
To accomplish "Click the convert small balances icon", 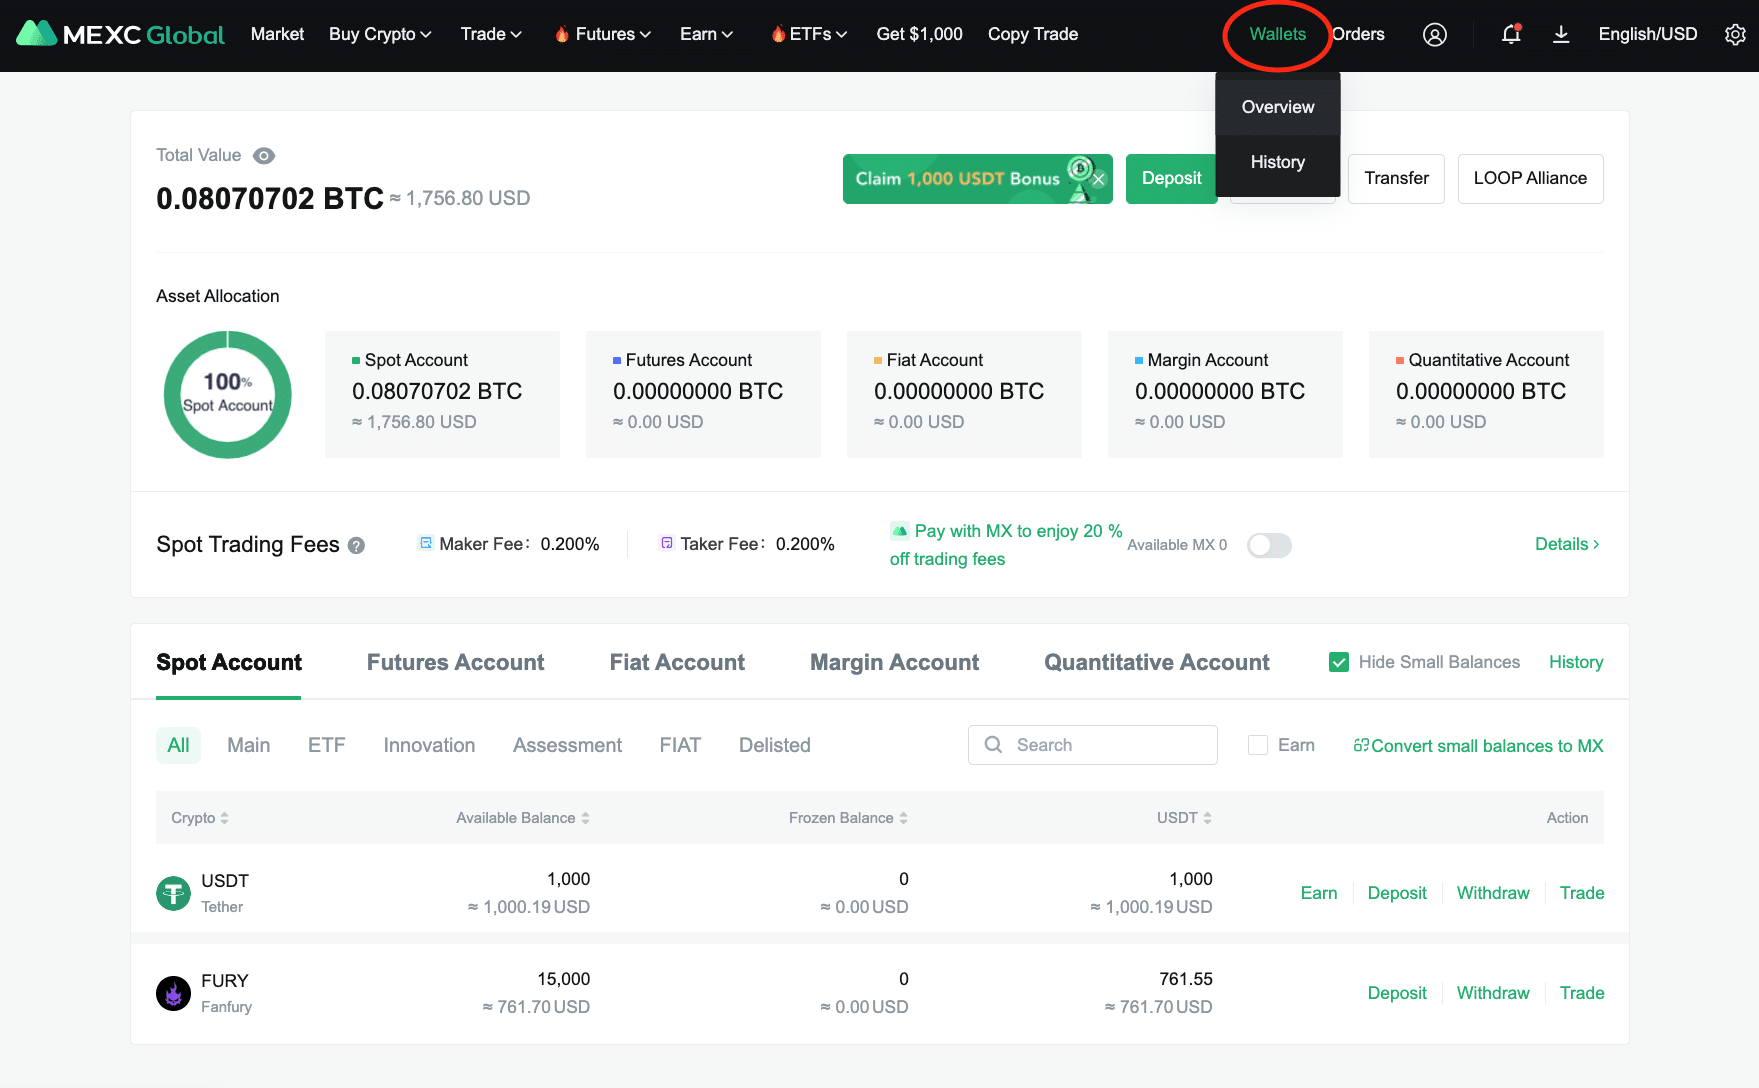I will click(1361, 746).
